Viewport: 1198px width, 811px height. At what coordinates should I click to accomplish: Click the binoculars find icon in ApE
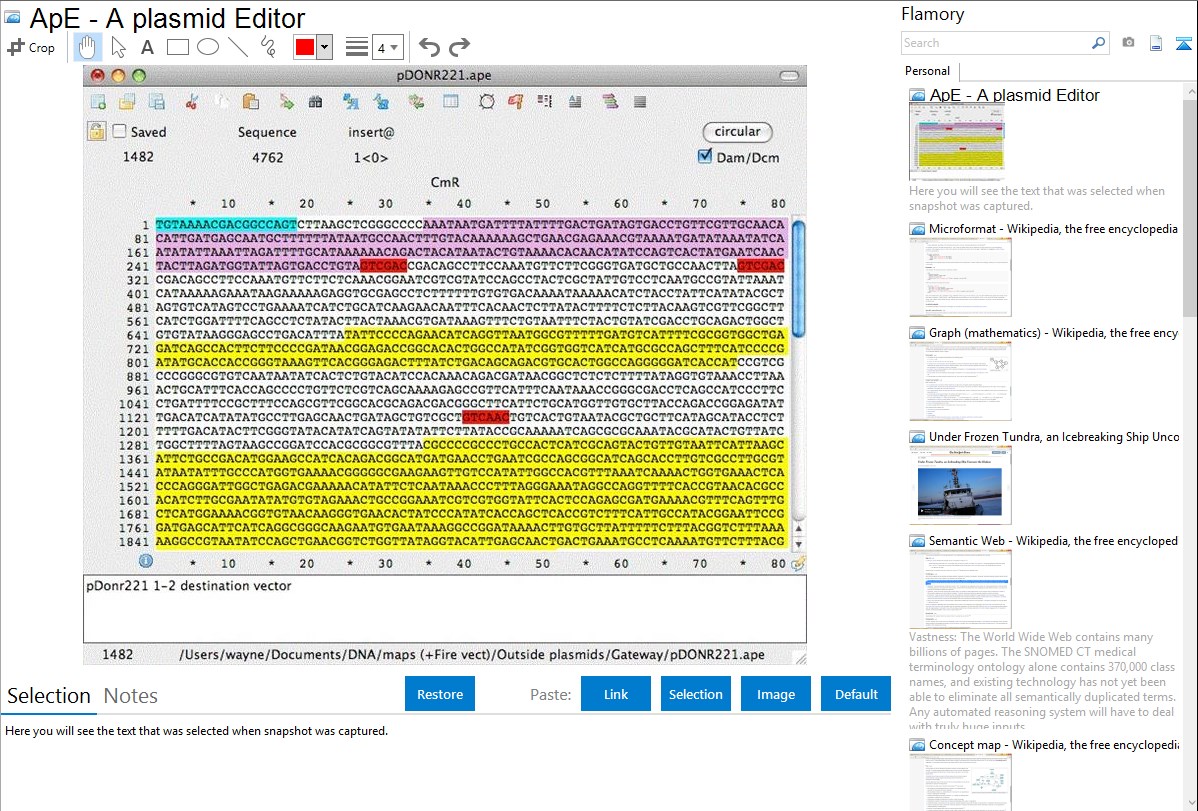(315, 102)
